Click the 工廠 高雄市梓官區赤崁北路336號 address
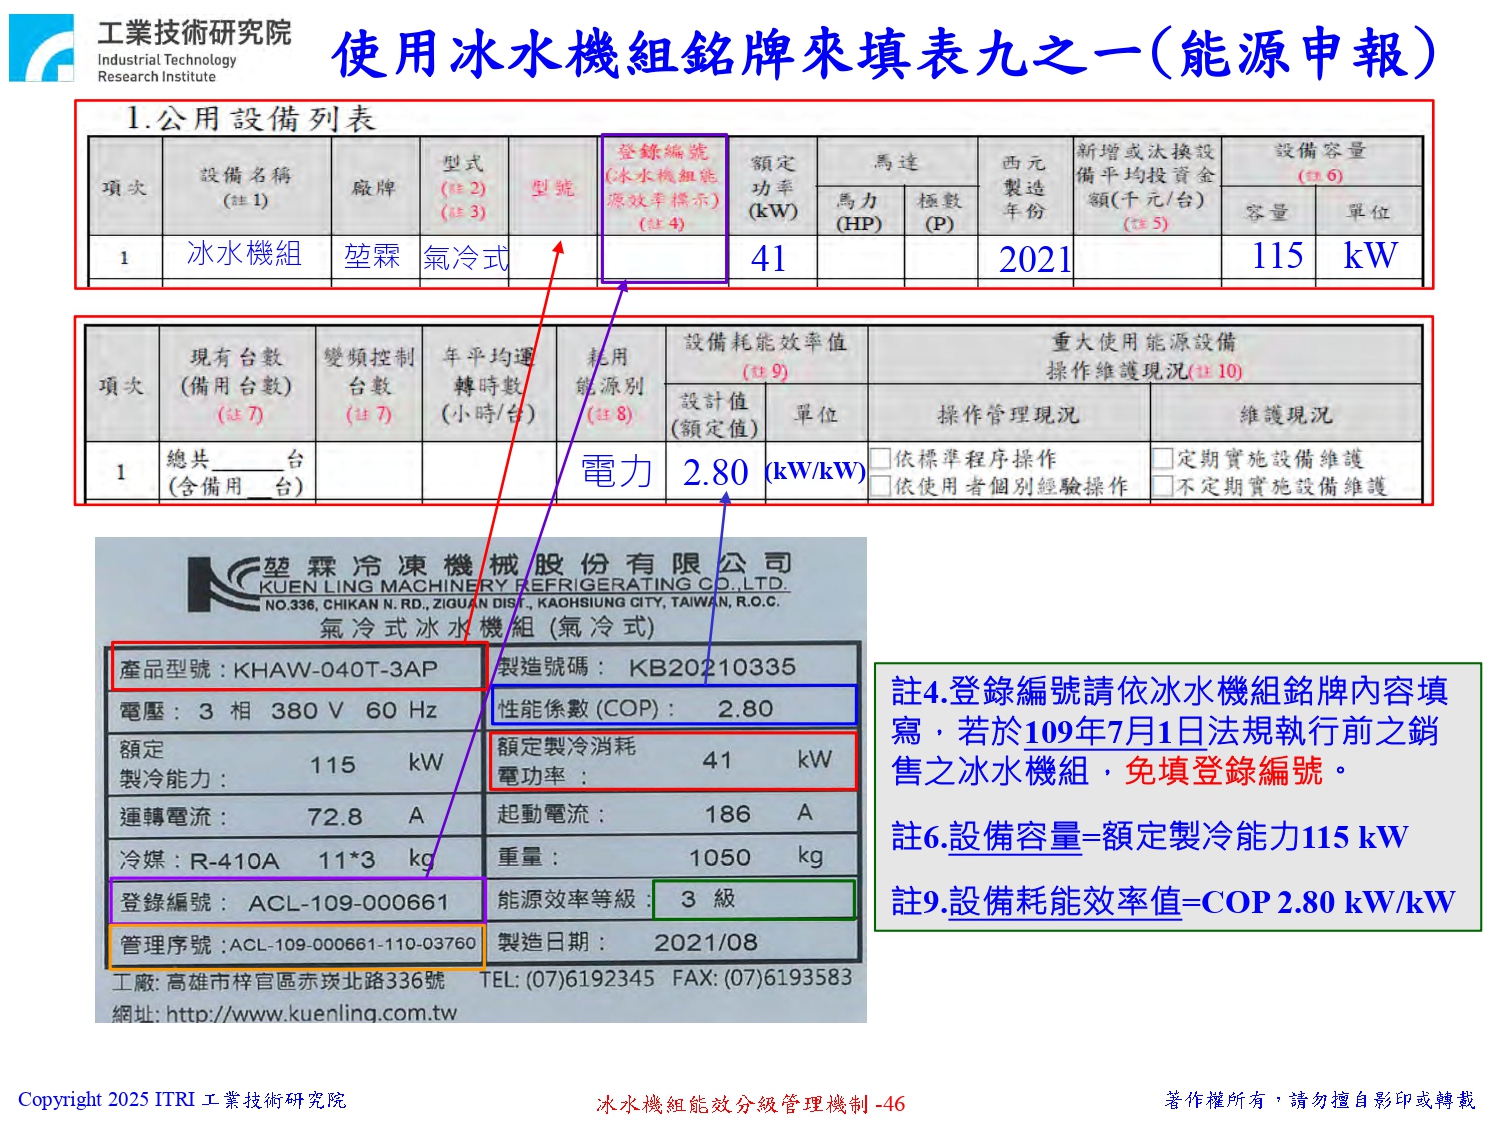The width and height of the screenshot is (1500, 1125). (x=279, y=981)
